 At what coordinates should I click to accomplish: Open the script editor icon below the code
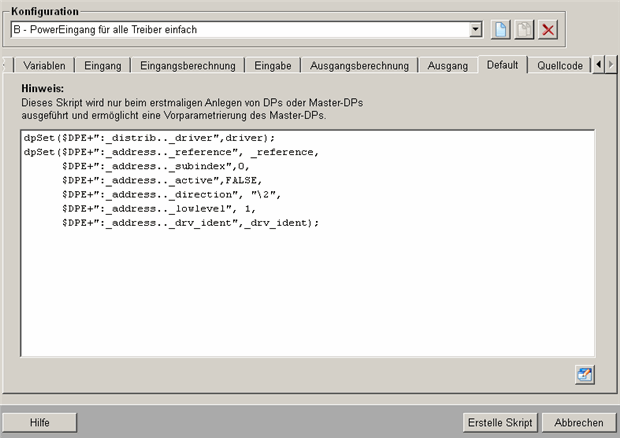[x=585, y=374]
